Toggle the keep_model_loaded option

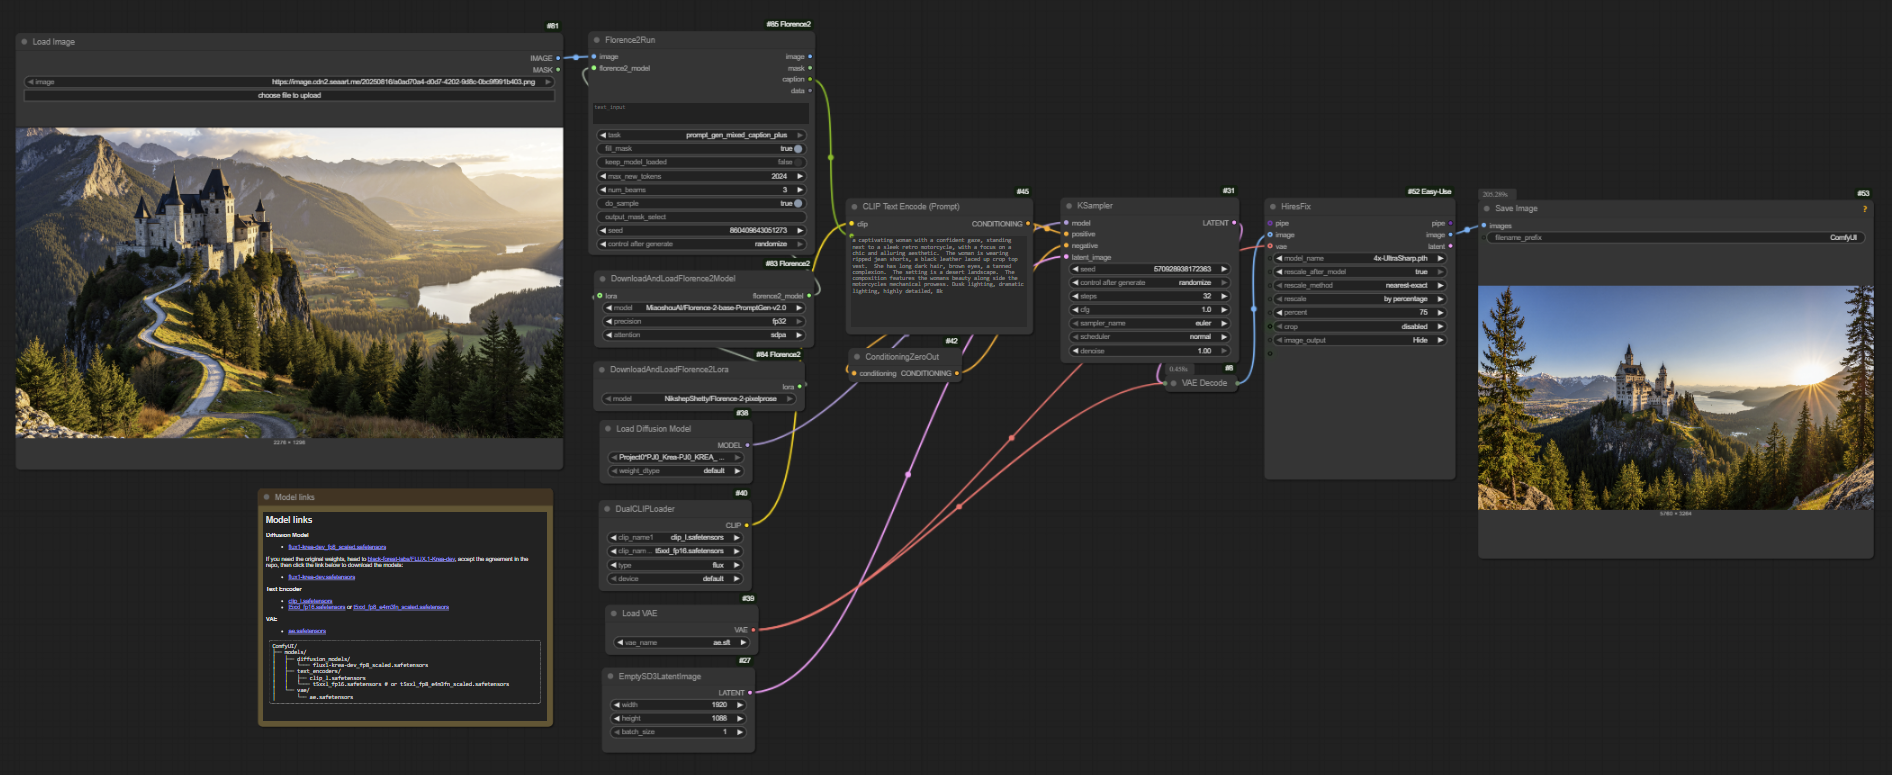797,162
